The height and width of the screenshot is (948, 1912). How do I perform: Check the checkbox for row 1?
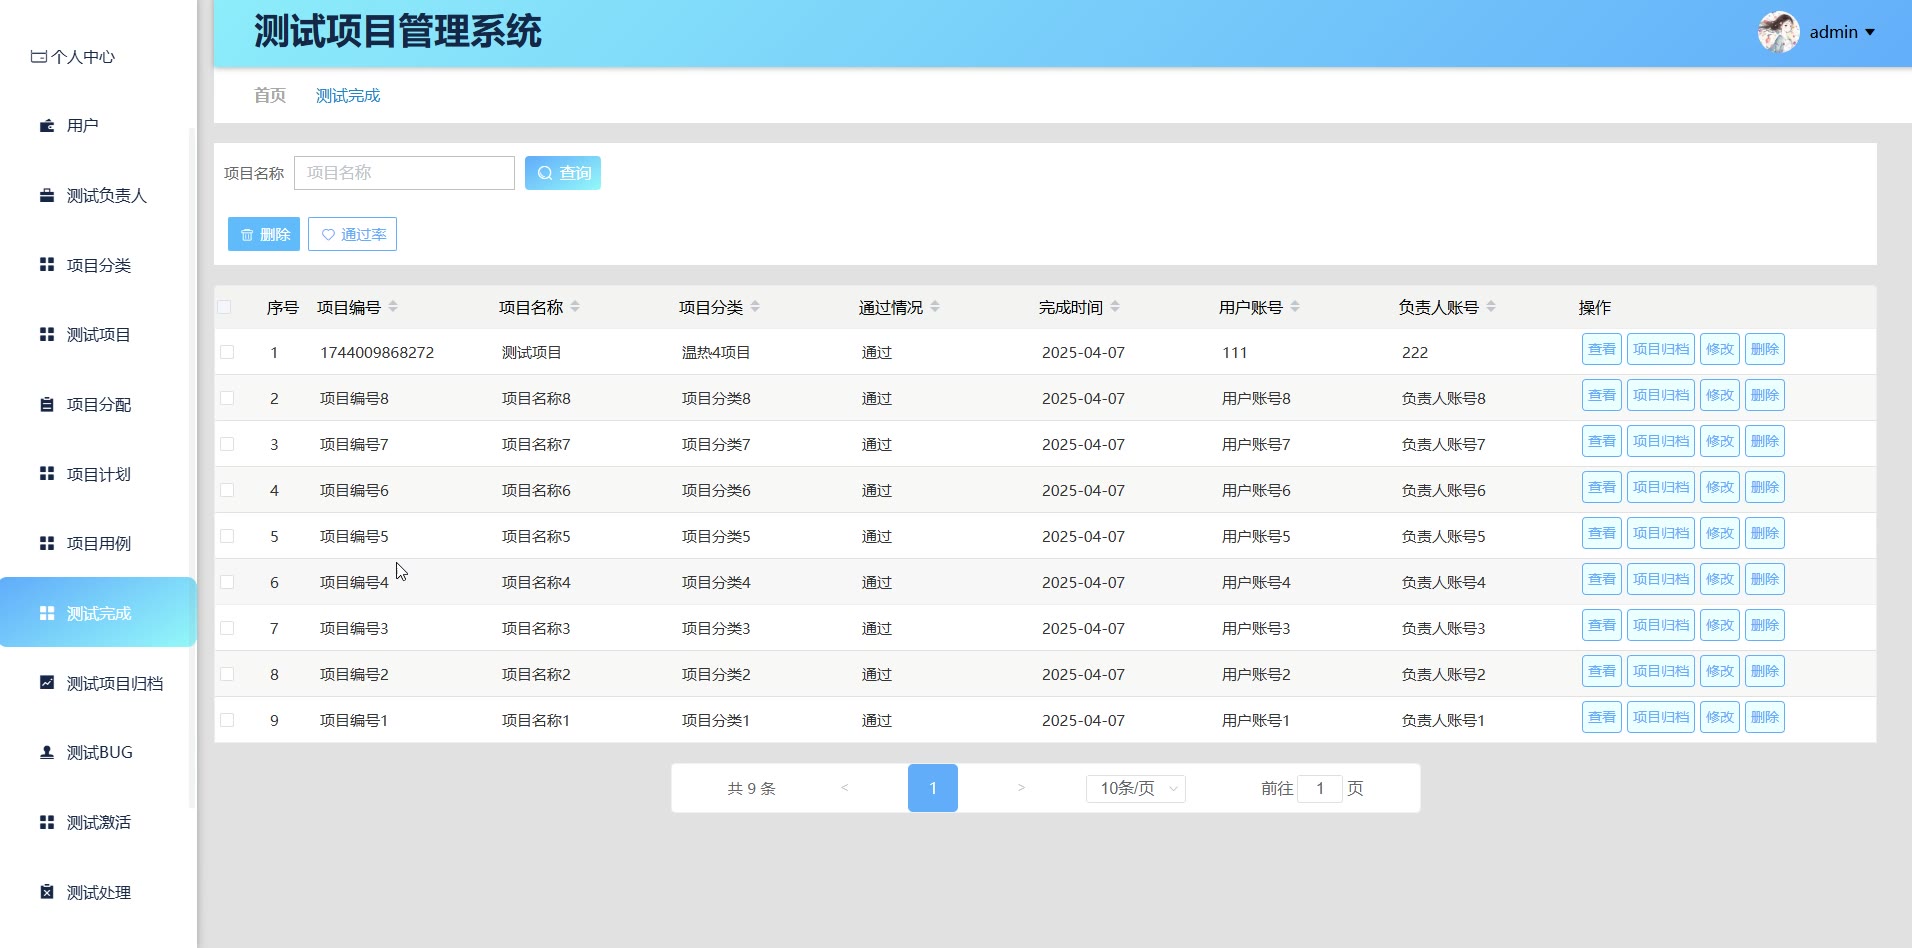227,352
